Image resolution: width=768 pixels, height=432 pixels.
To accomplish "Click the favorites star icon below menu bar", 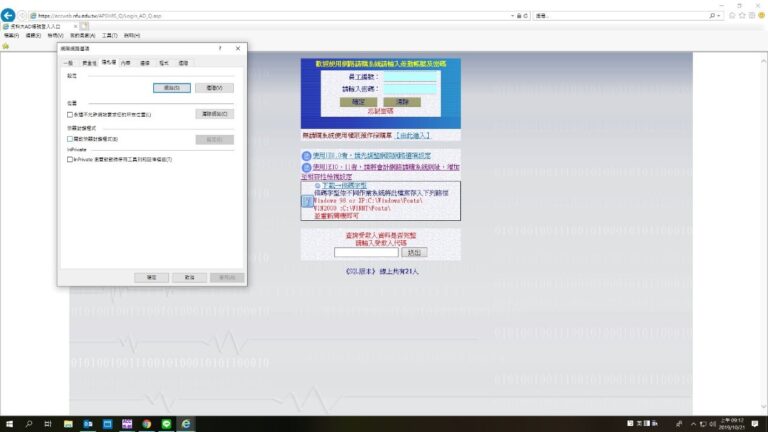I will [6, 46].
